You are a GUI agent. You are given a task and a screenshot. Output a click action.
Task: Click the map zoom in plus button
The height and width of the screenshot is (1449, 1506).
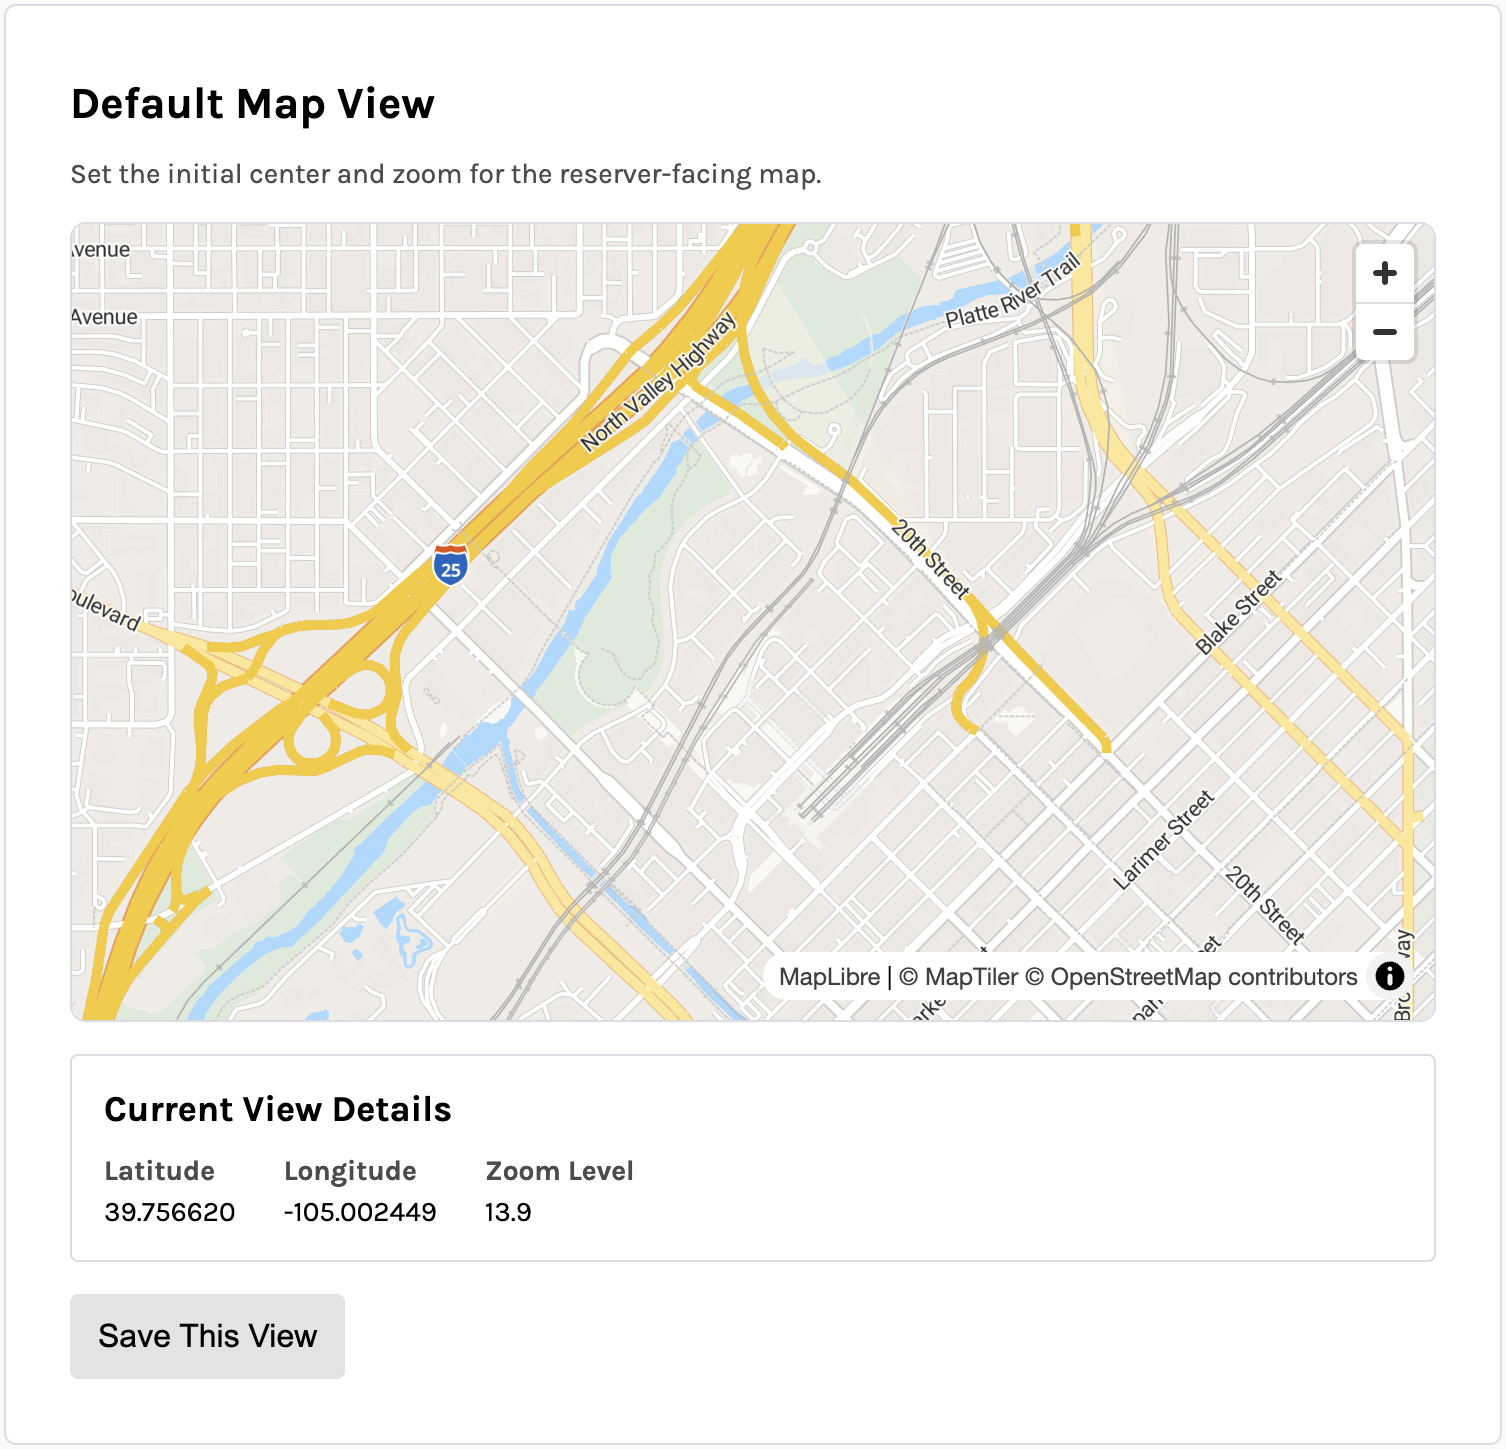[1384, 273]
